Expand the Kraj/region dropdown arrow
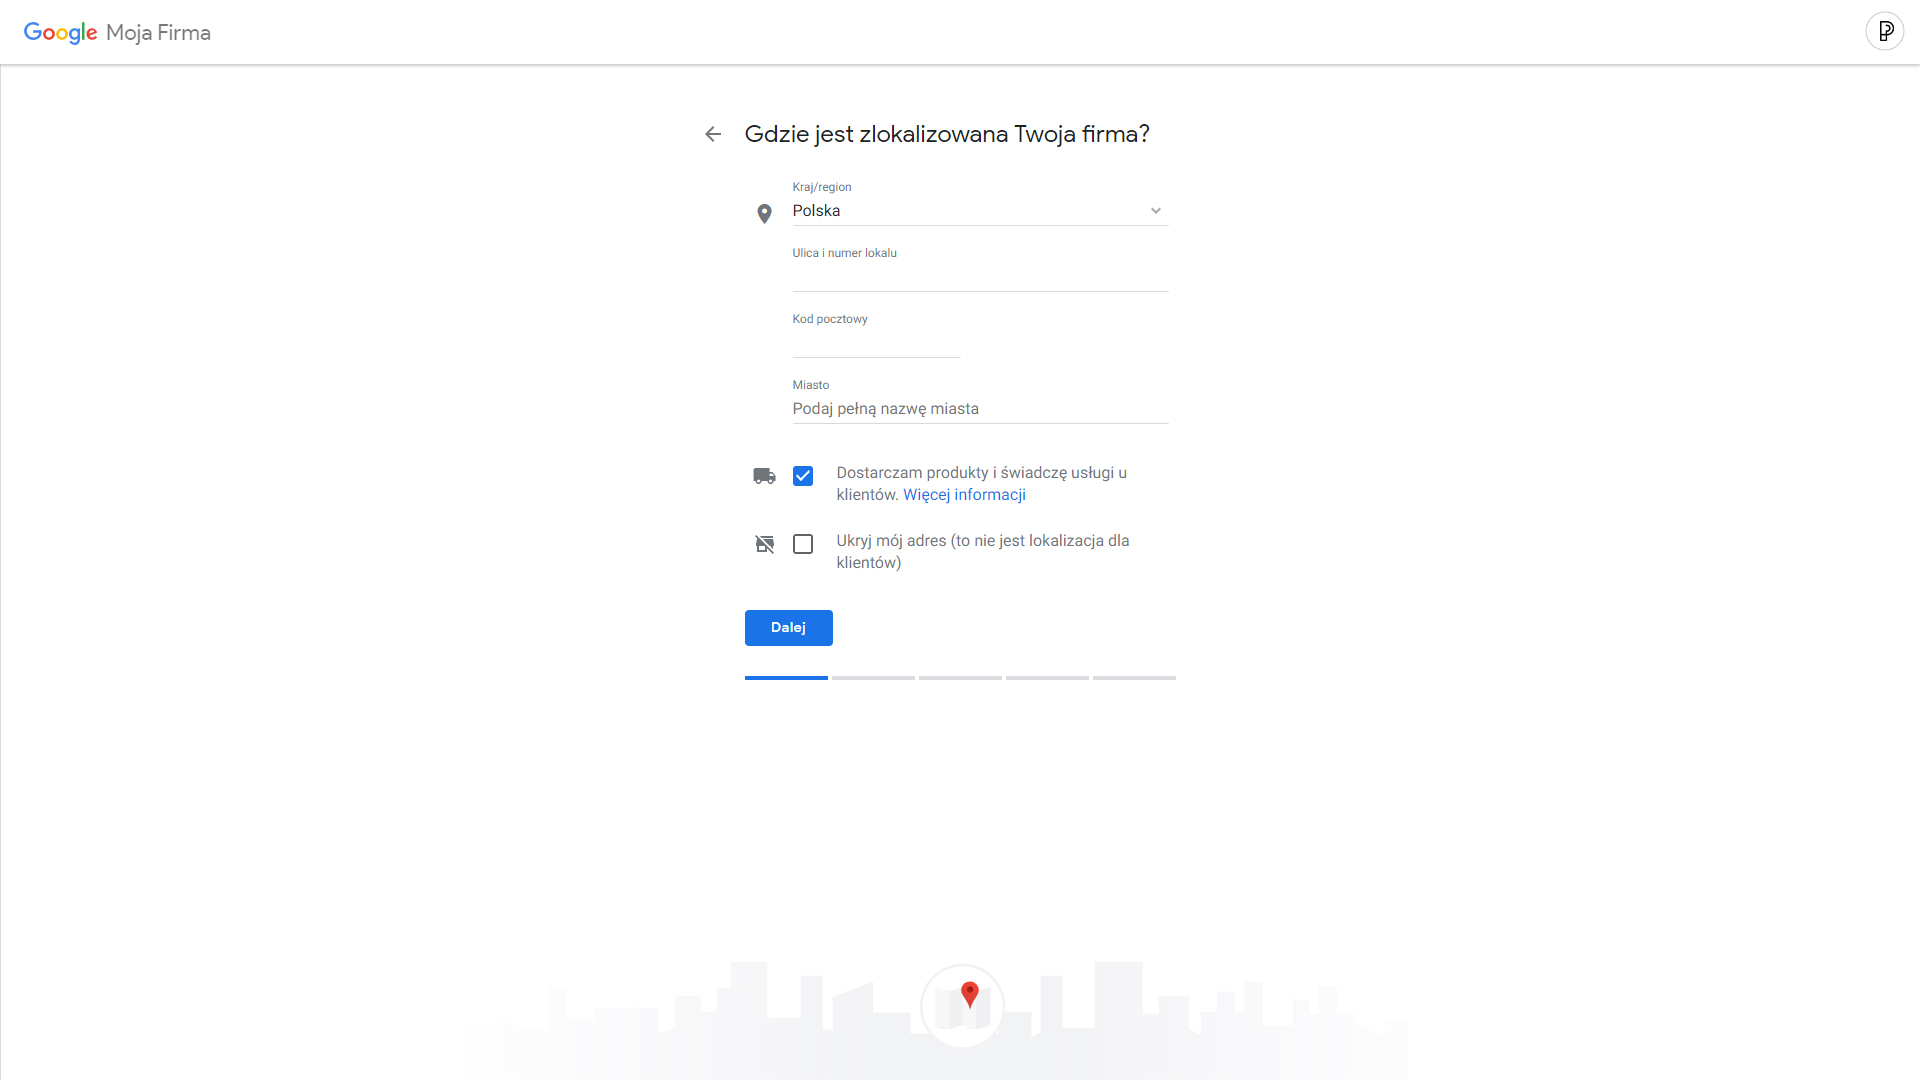 pyautogui.click(x=1155, y=211)
